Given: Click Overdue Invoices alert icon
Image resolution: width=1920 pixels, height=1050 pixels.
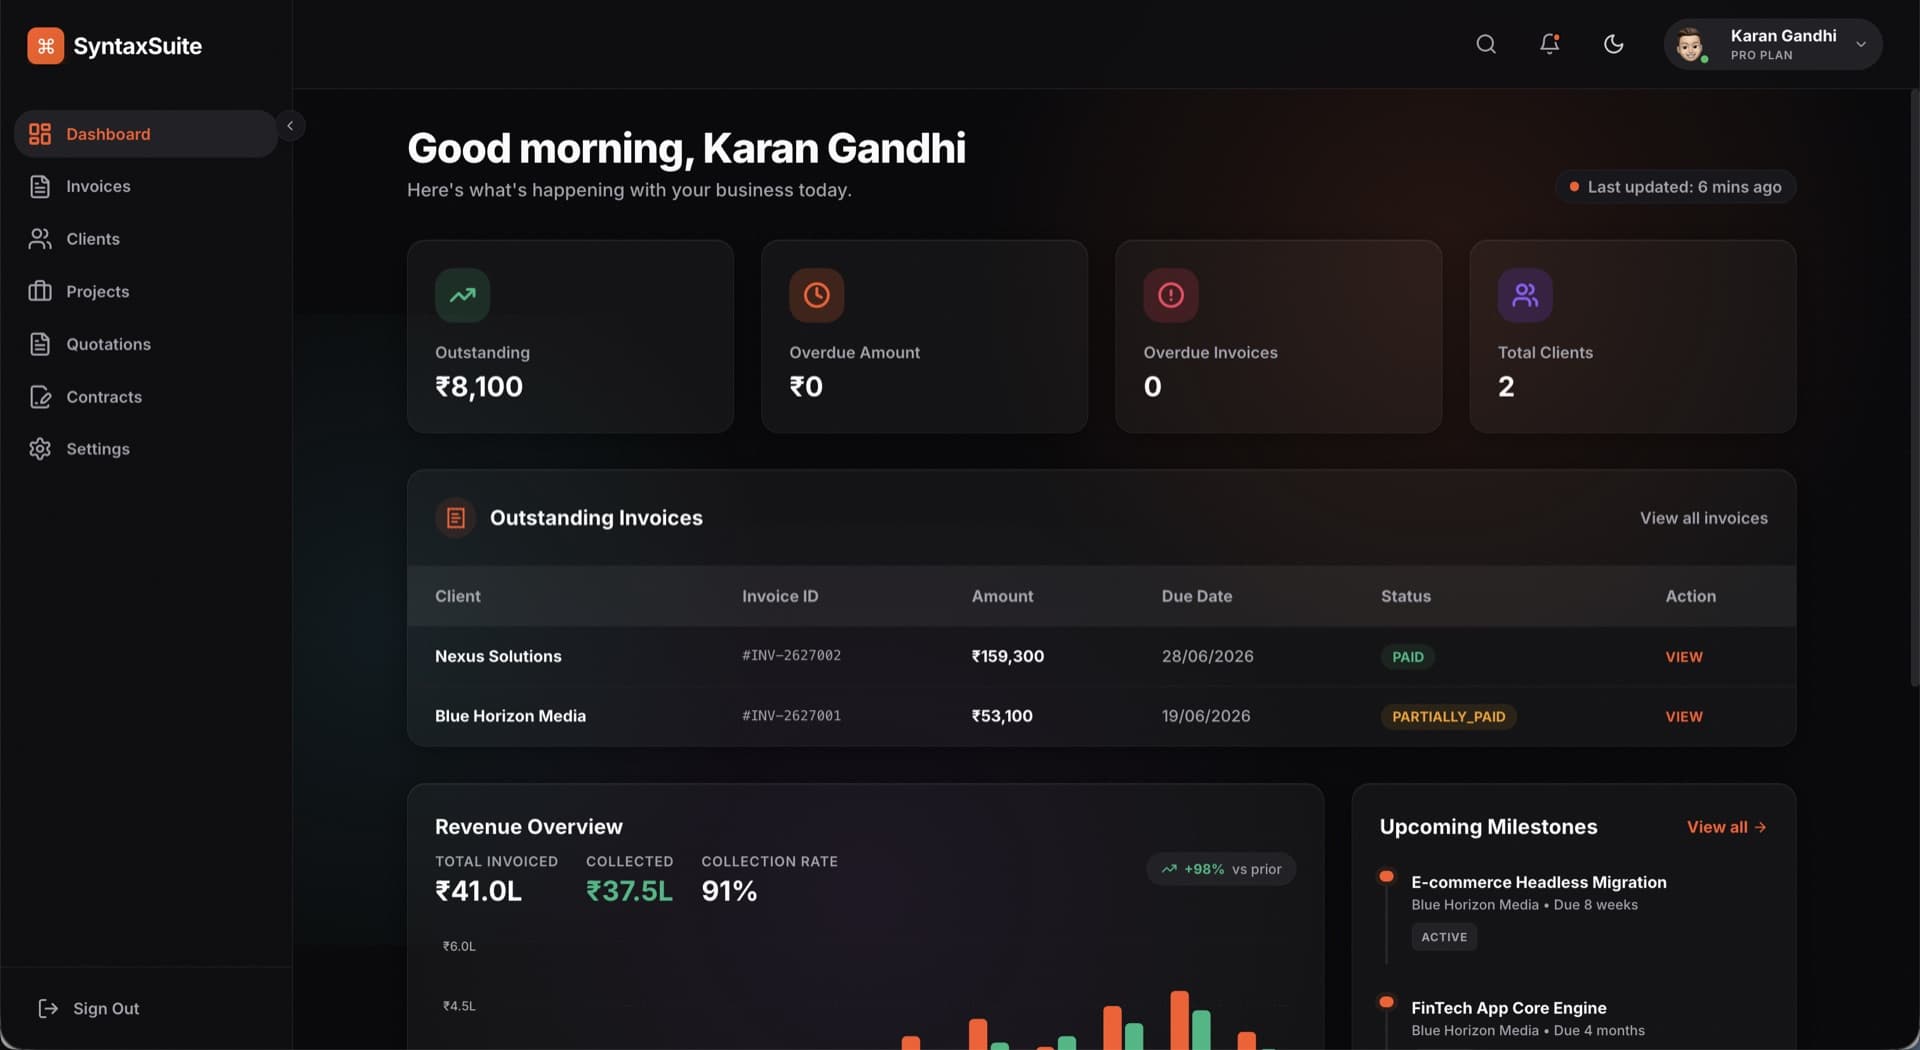Looking at the screenshot, I should pyautogui.click(x=1171, y=295).
